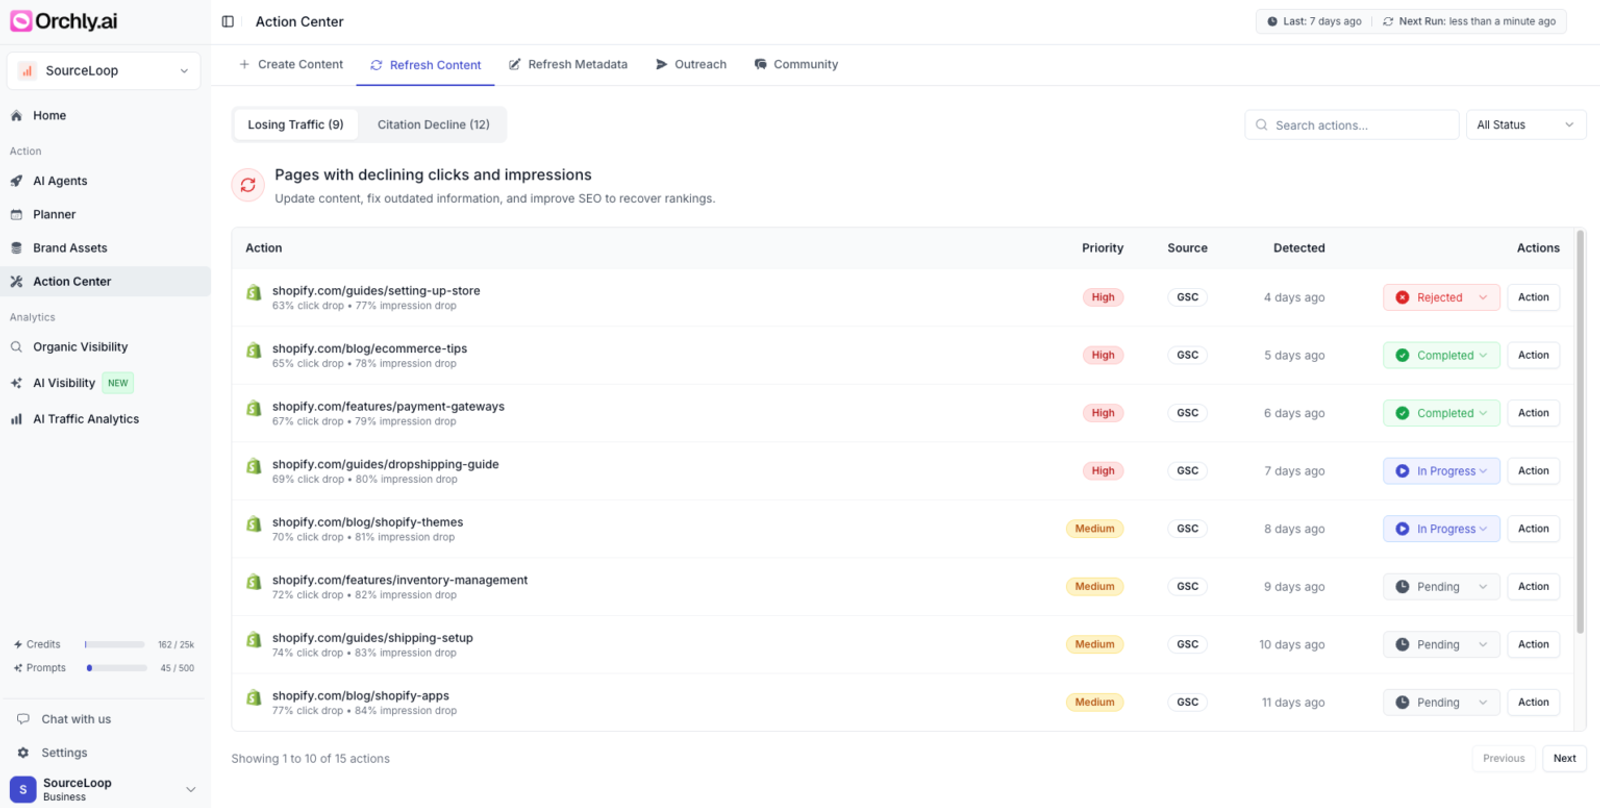Switch to Citation Decline (12) toggle
1600x808 pixels.
tap(433, 125)
